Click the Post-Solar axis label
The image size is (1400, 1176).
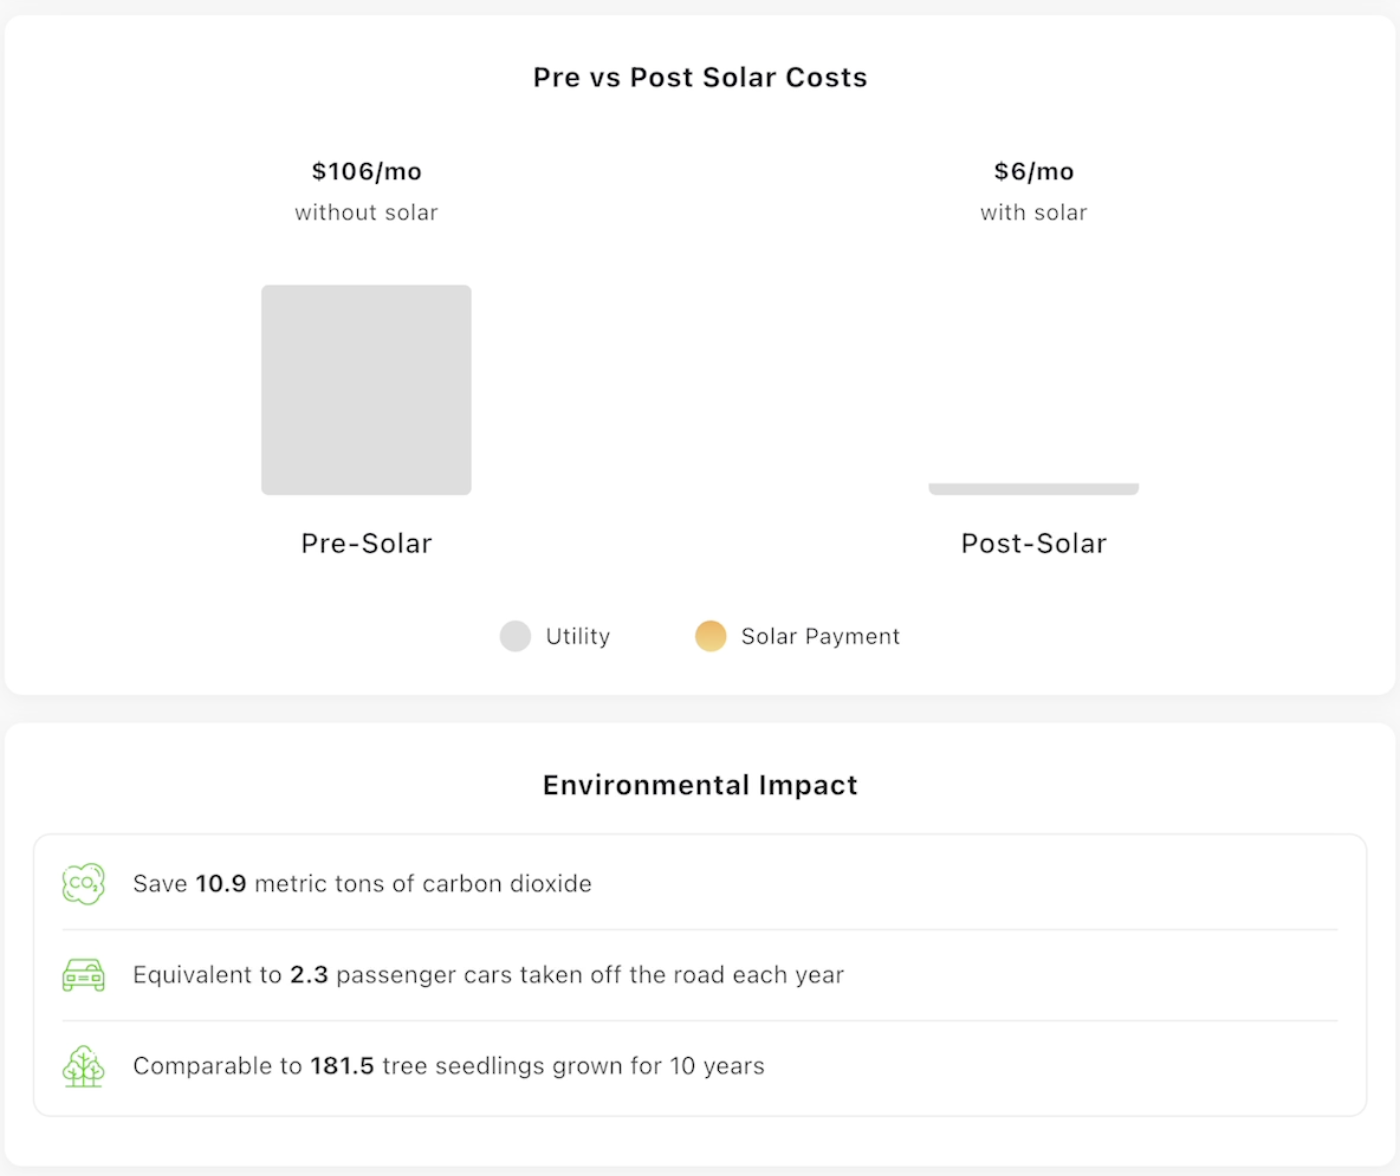pyautogui.click(x=1034, y=543)
